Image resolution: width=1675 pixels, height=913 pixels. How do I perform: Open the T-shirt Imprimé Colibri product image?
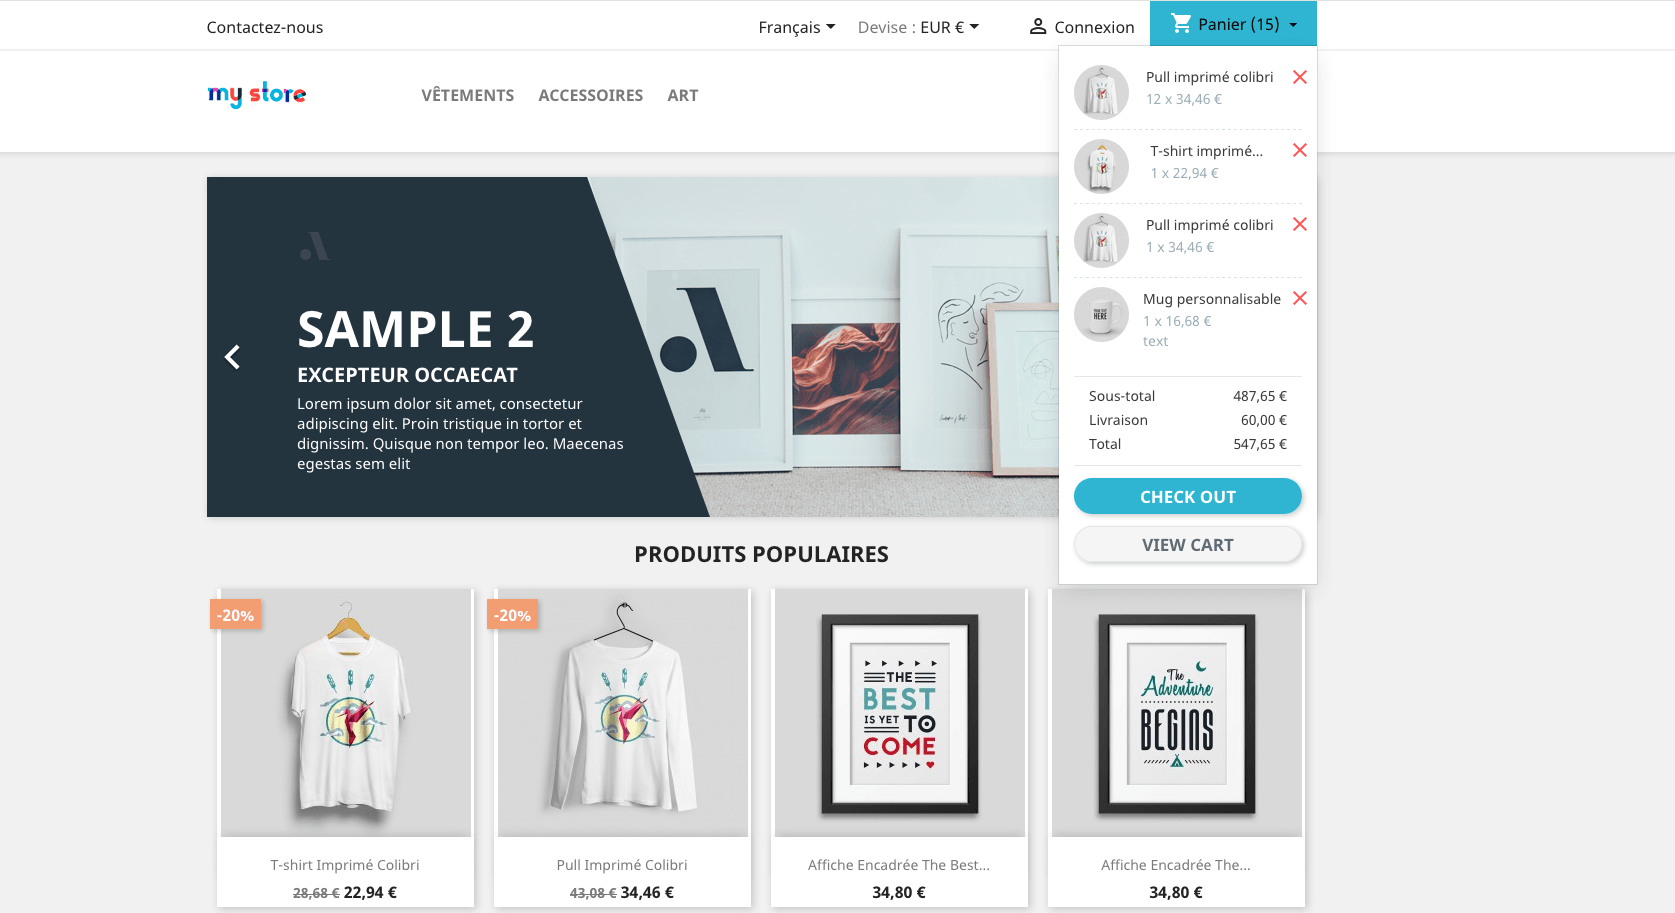click(346, 713)
